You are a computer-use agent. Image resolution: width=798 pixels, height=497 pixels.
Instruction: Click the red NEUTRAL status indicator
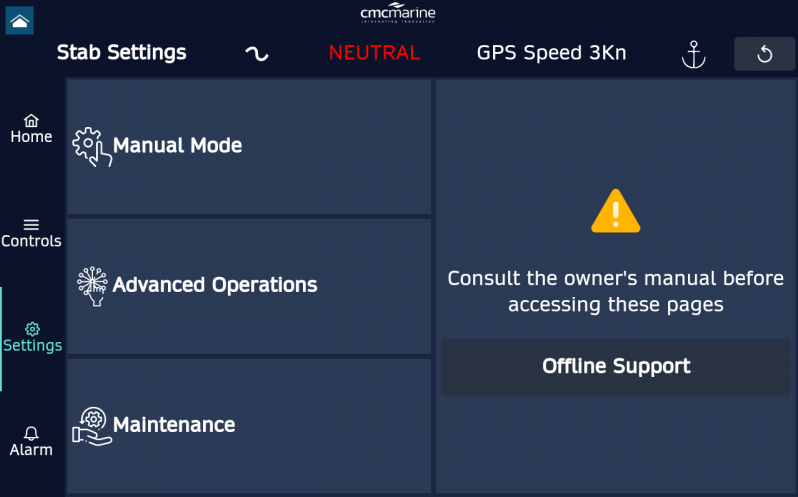click(x=374, y=53)
